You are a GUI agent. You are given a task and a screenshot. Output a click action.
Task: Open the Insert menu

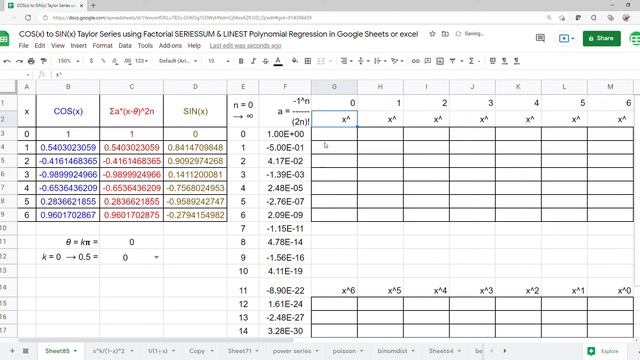pyautogui.click(x=78, y=45)
